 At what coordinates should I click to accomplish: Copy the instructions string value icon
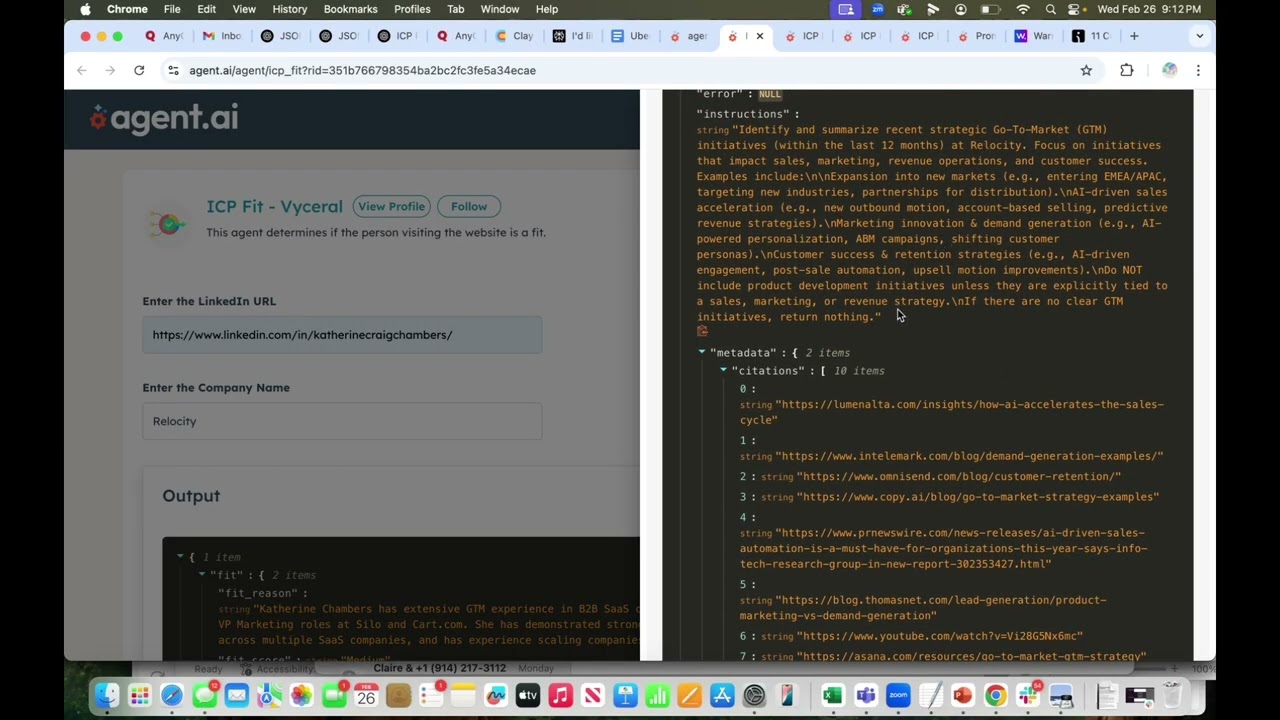tap(702, 332)
